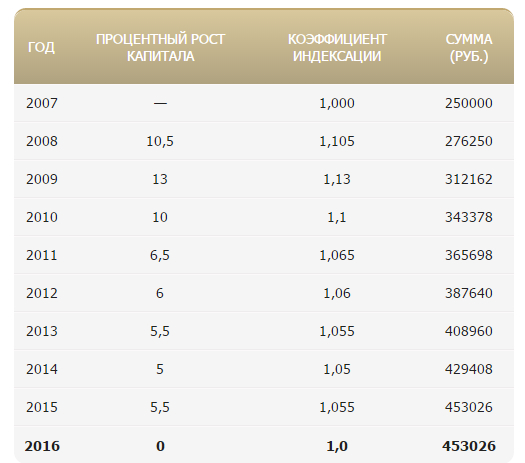Select coefficient 1,065
This screenshot has width=525, height=463.
tap(337, 255)
